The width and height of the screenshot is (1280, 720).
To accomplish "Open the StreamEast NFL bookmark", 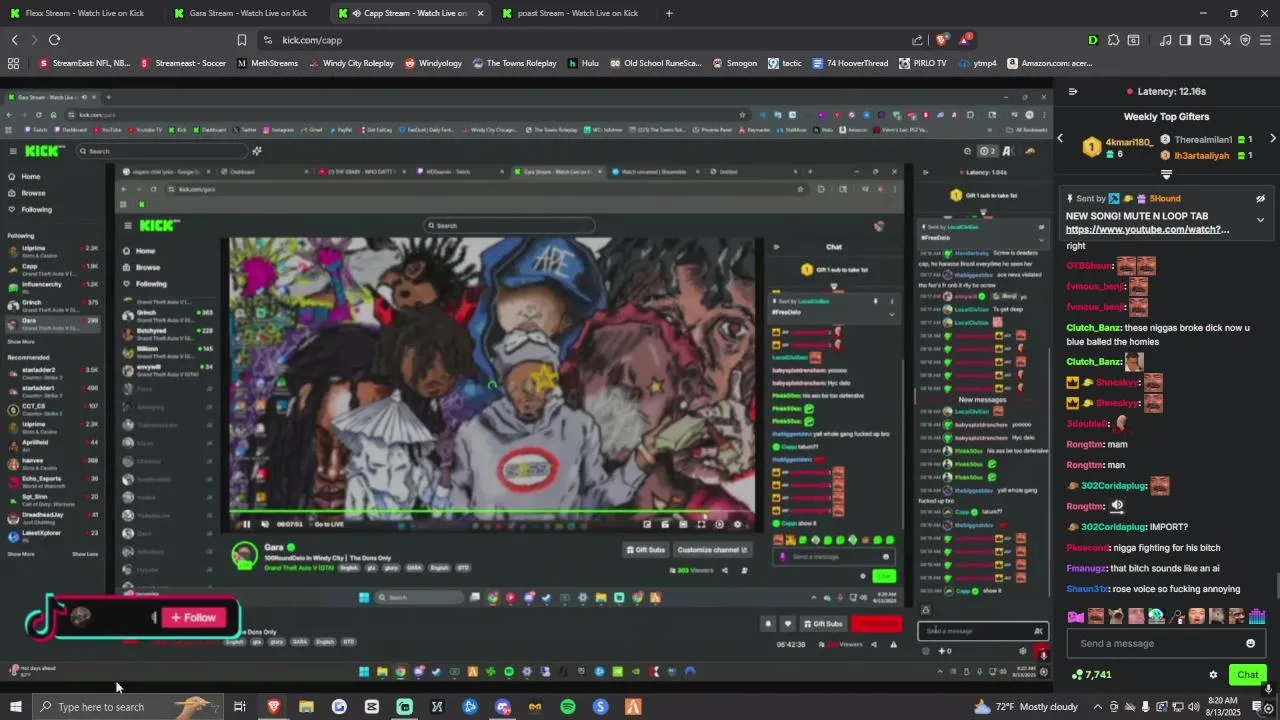I will 85,63.
